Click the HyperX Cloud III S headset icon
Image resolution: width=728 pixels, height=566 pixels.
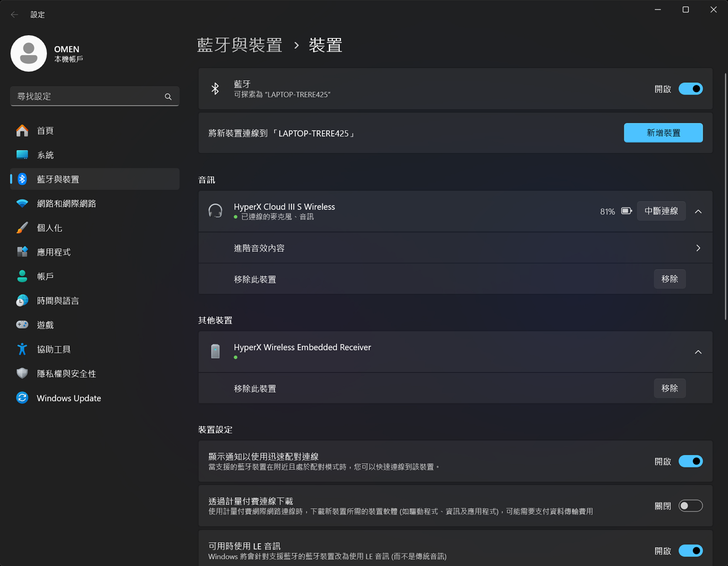(x=215, y=211)
